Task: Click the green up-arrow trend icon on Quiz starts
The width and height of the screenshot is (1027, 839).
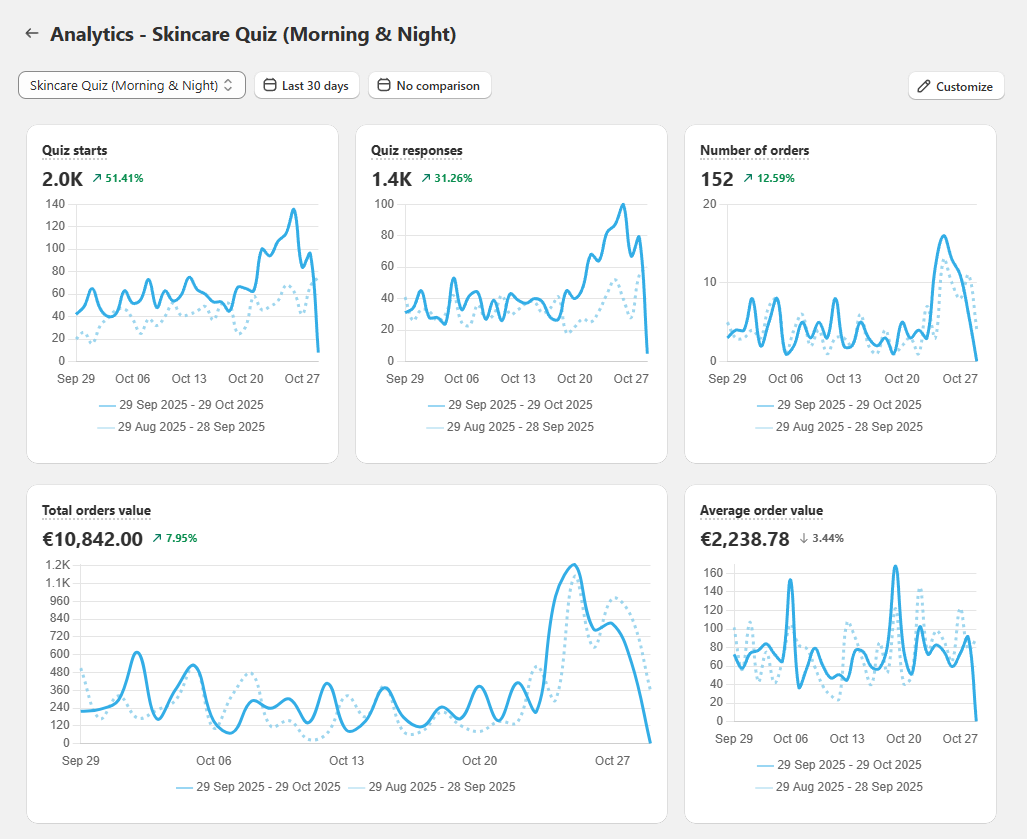Action: (x=97, y=178)
